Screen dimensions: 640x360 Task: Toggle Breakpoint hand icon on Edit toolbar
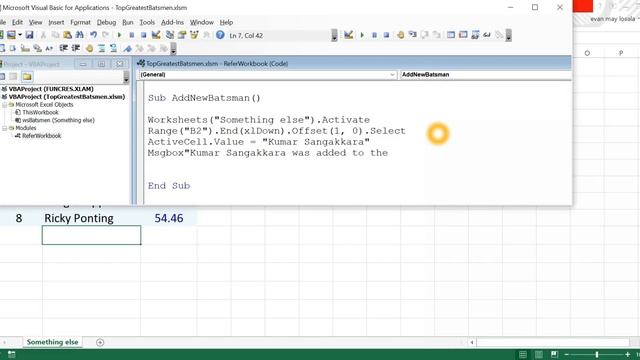tap(89, 49)
